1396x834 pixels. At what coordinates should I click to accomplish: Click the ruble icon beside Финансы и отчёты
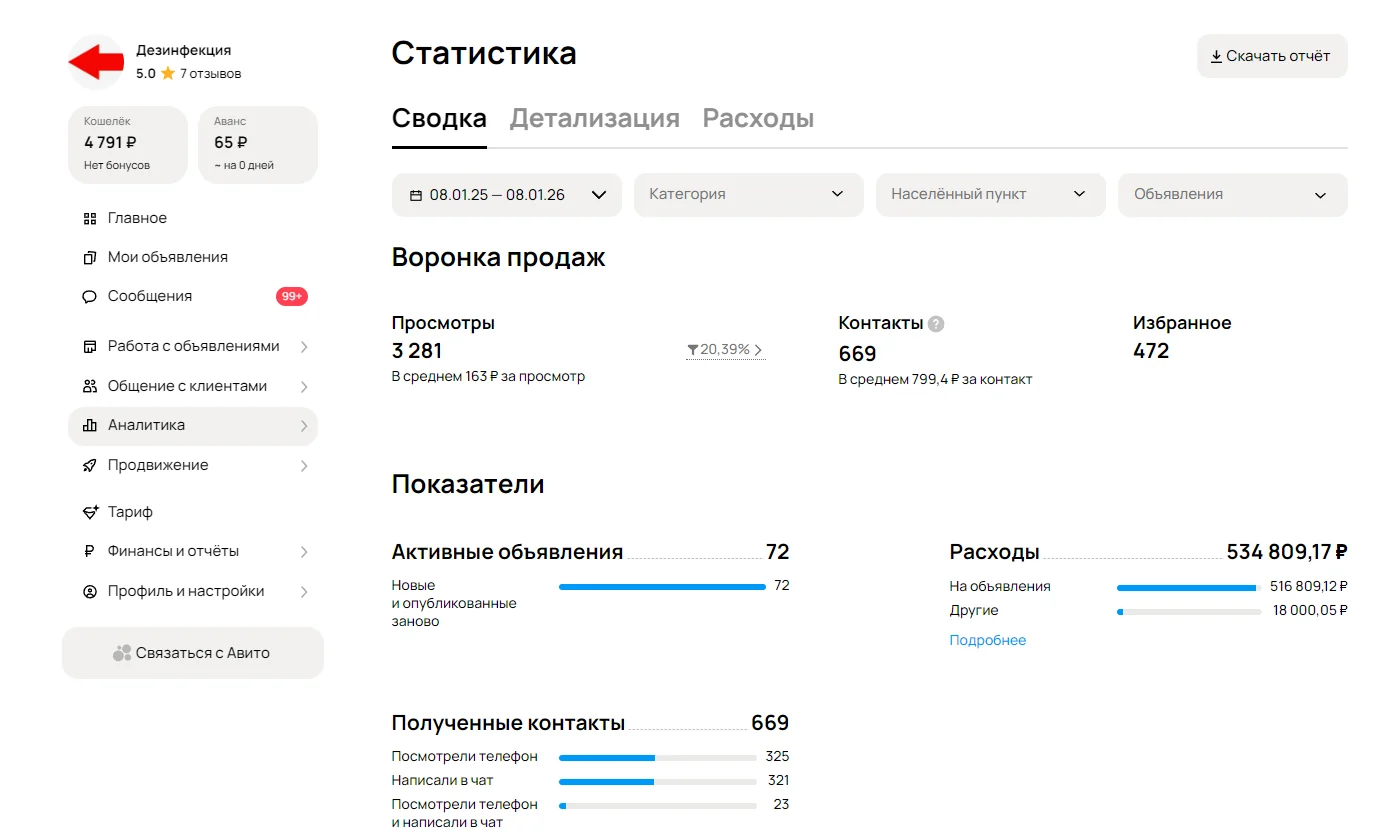90,551
